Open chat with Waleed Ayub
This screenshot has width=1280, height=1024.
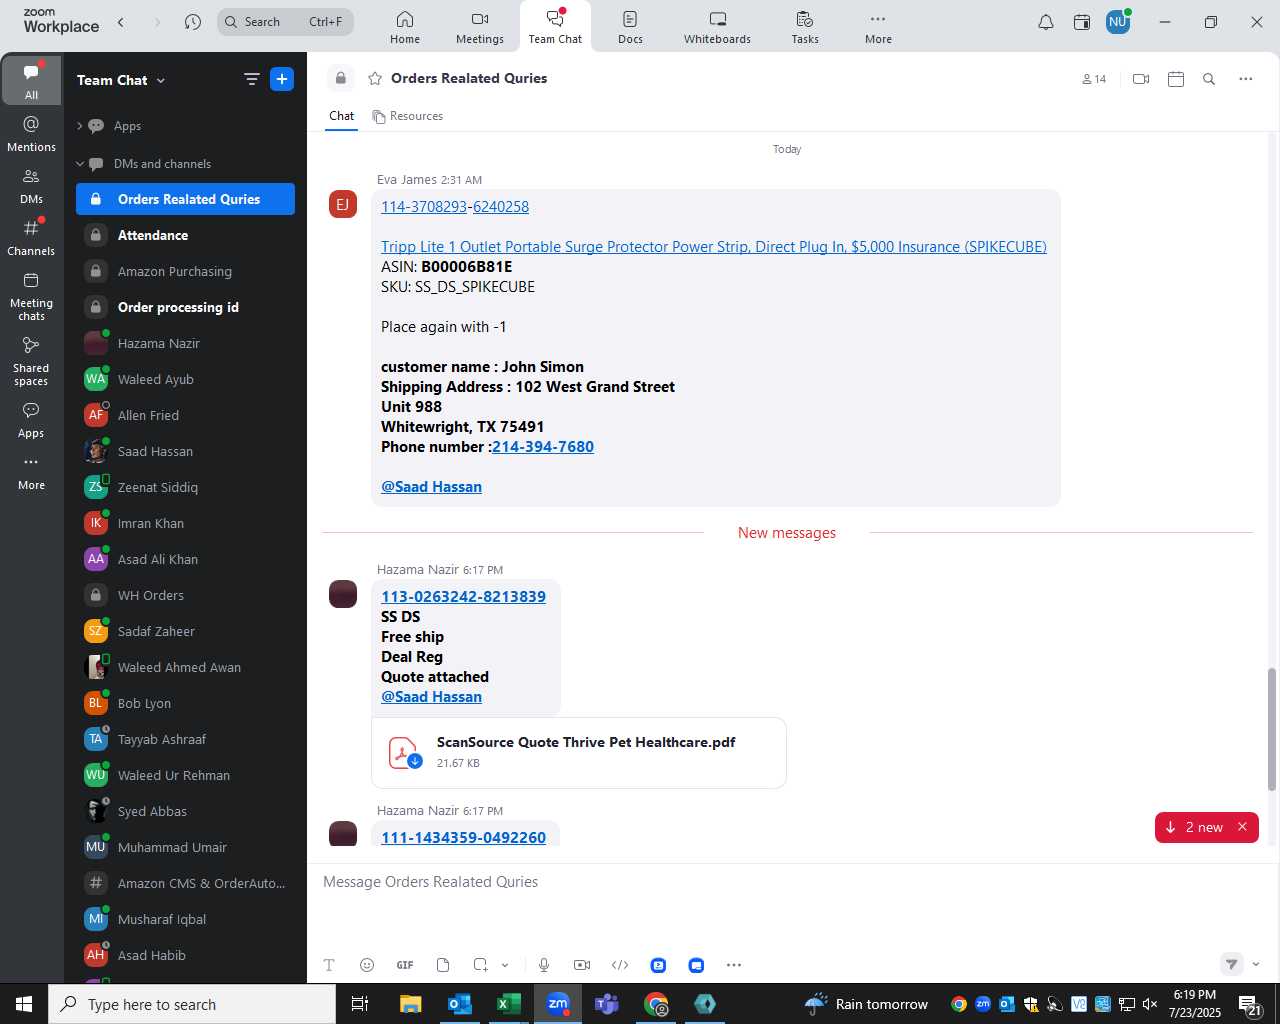point(185,379)
